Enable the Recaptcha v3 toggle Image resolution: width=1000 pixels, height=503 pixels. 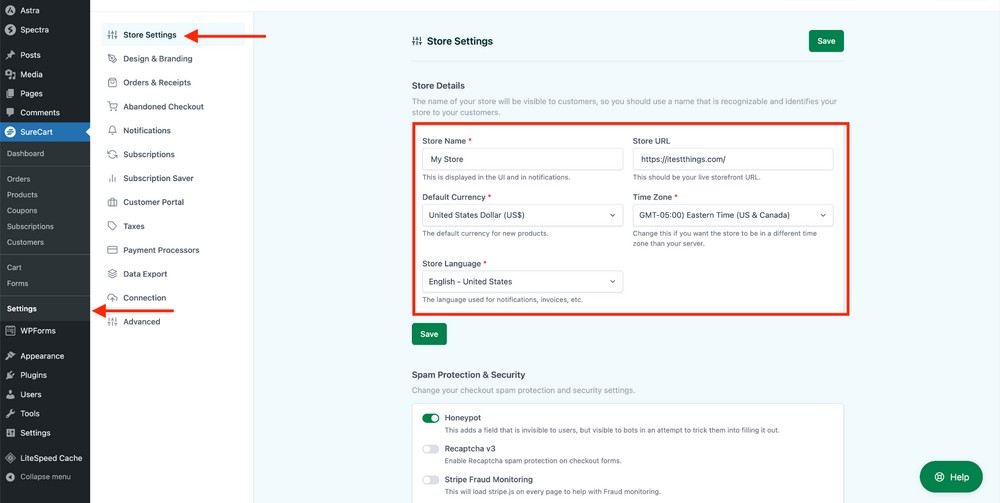click(x=430, y=449)
